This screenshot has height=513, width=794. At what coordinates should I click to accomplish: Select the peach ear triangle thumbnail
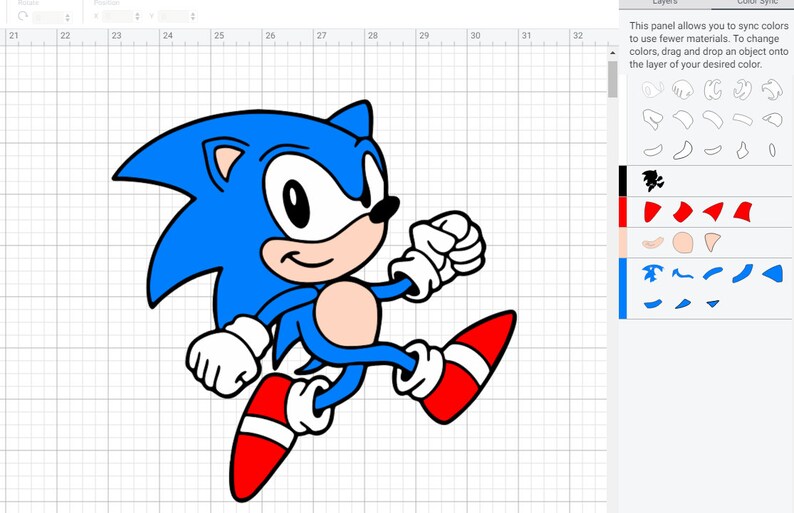(712, 242)
